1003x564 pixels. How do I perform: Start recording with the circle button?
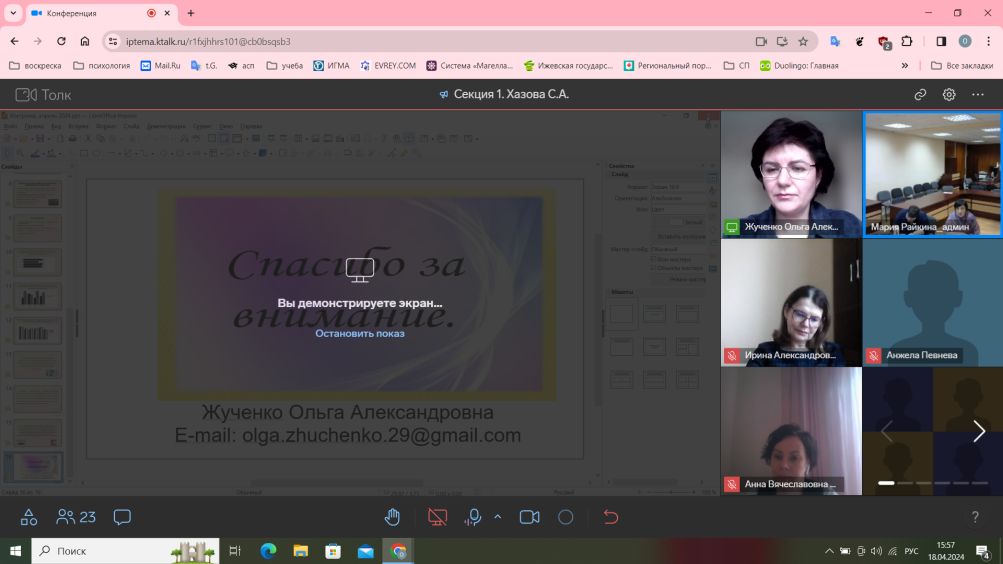pos(565,517)
